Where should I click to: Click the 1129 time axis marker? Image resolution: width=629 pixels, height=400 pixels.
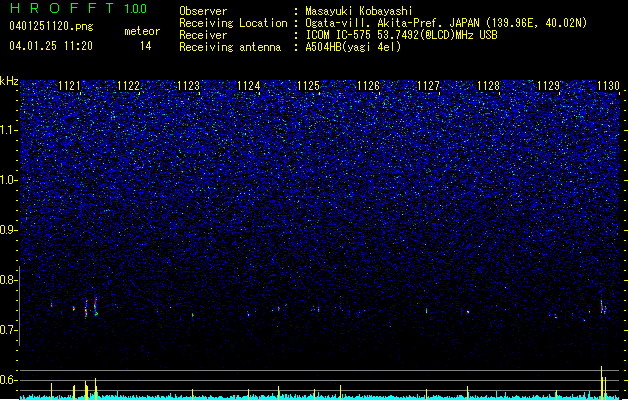(548, 86)
